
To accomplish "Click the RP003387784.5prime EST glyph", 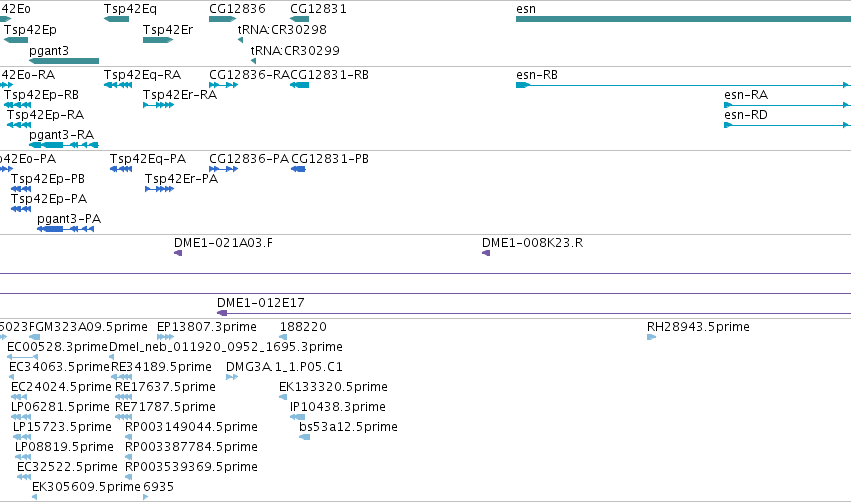I will point(129,457).
